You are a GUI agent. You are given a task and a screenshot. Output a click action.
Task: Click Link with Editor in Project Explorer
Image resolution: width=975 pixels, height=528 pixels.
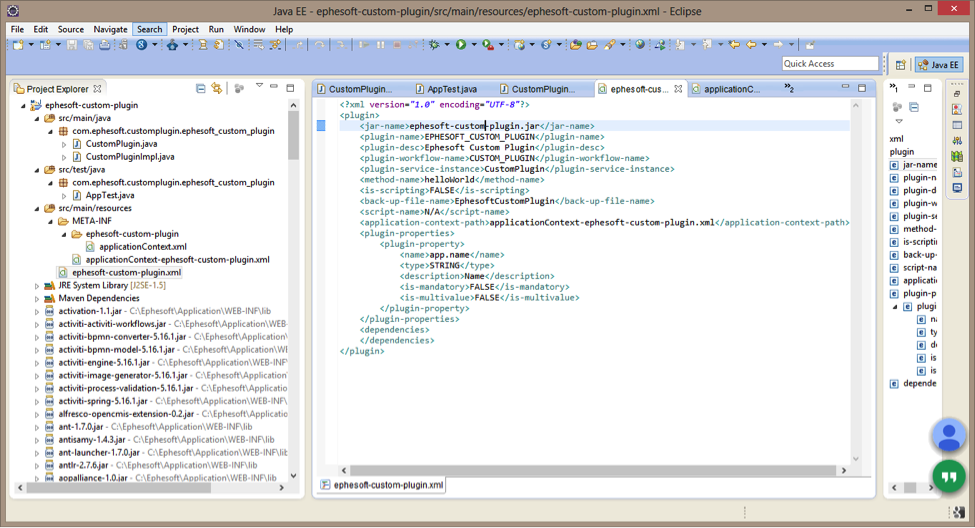click(x=216, y=88)
